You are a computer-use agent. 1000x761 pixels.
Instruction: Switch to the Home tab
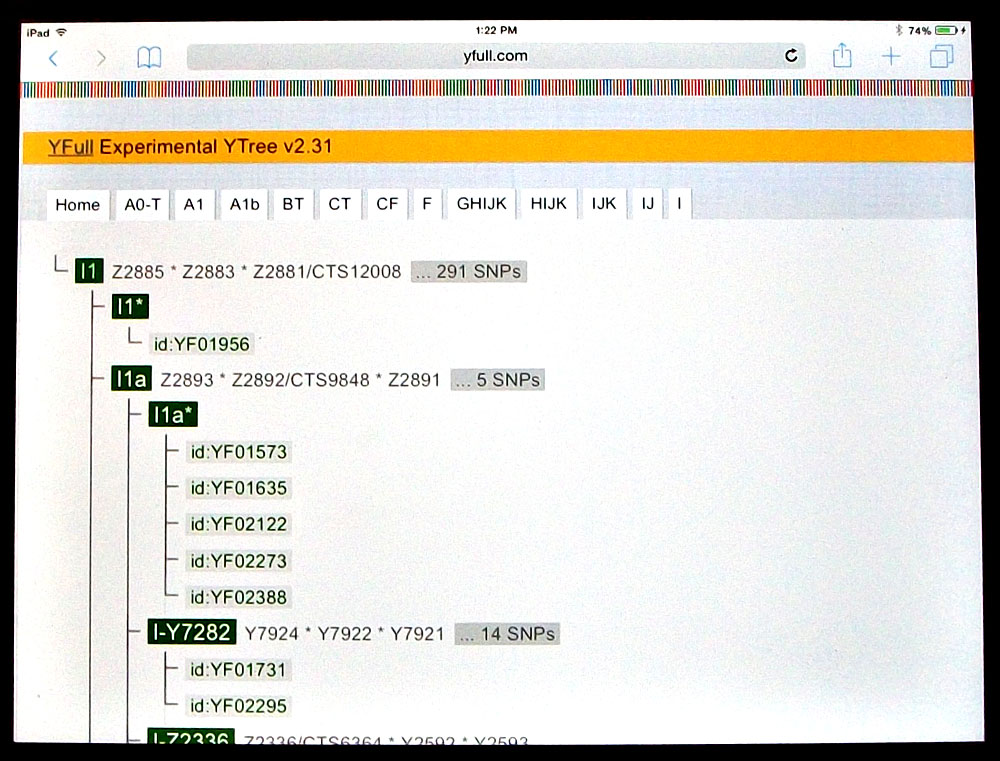coord(78,205)
